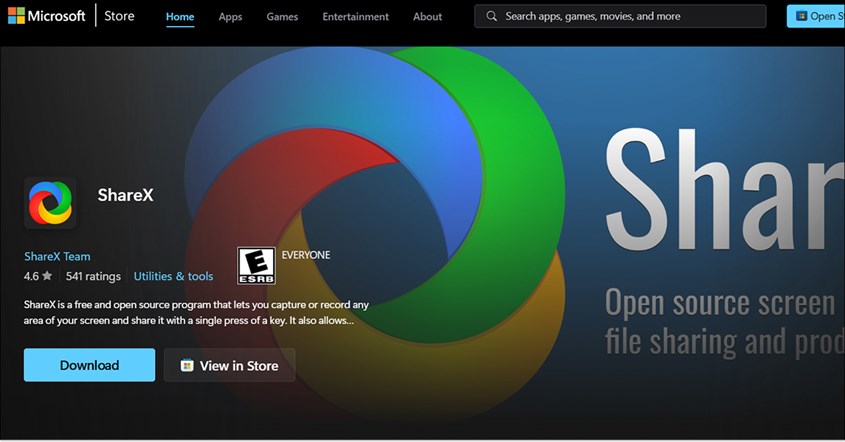Select the About menu item
This screenshot has width=845, height=442.
pos(428,16)
